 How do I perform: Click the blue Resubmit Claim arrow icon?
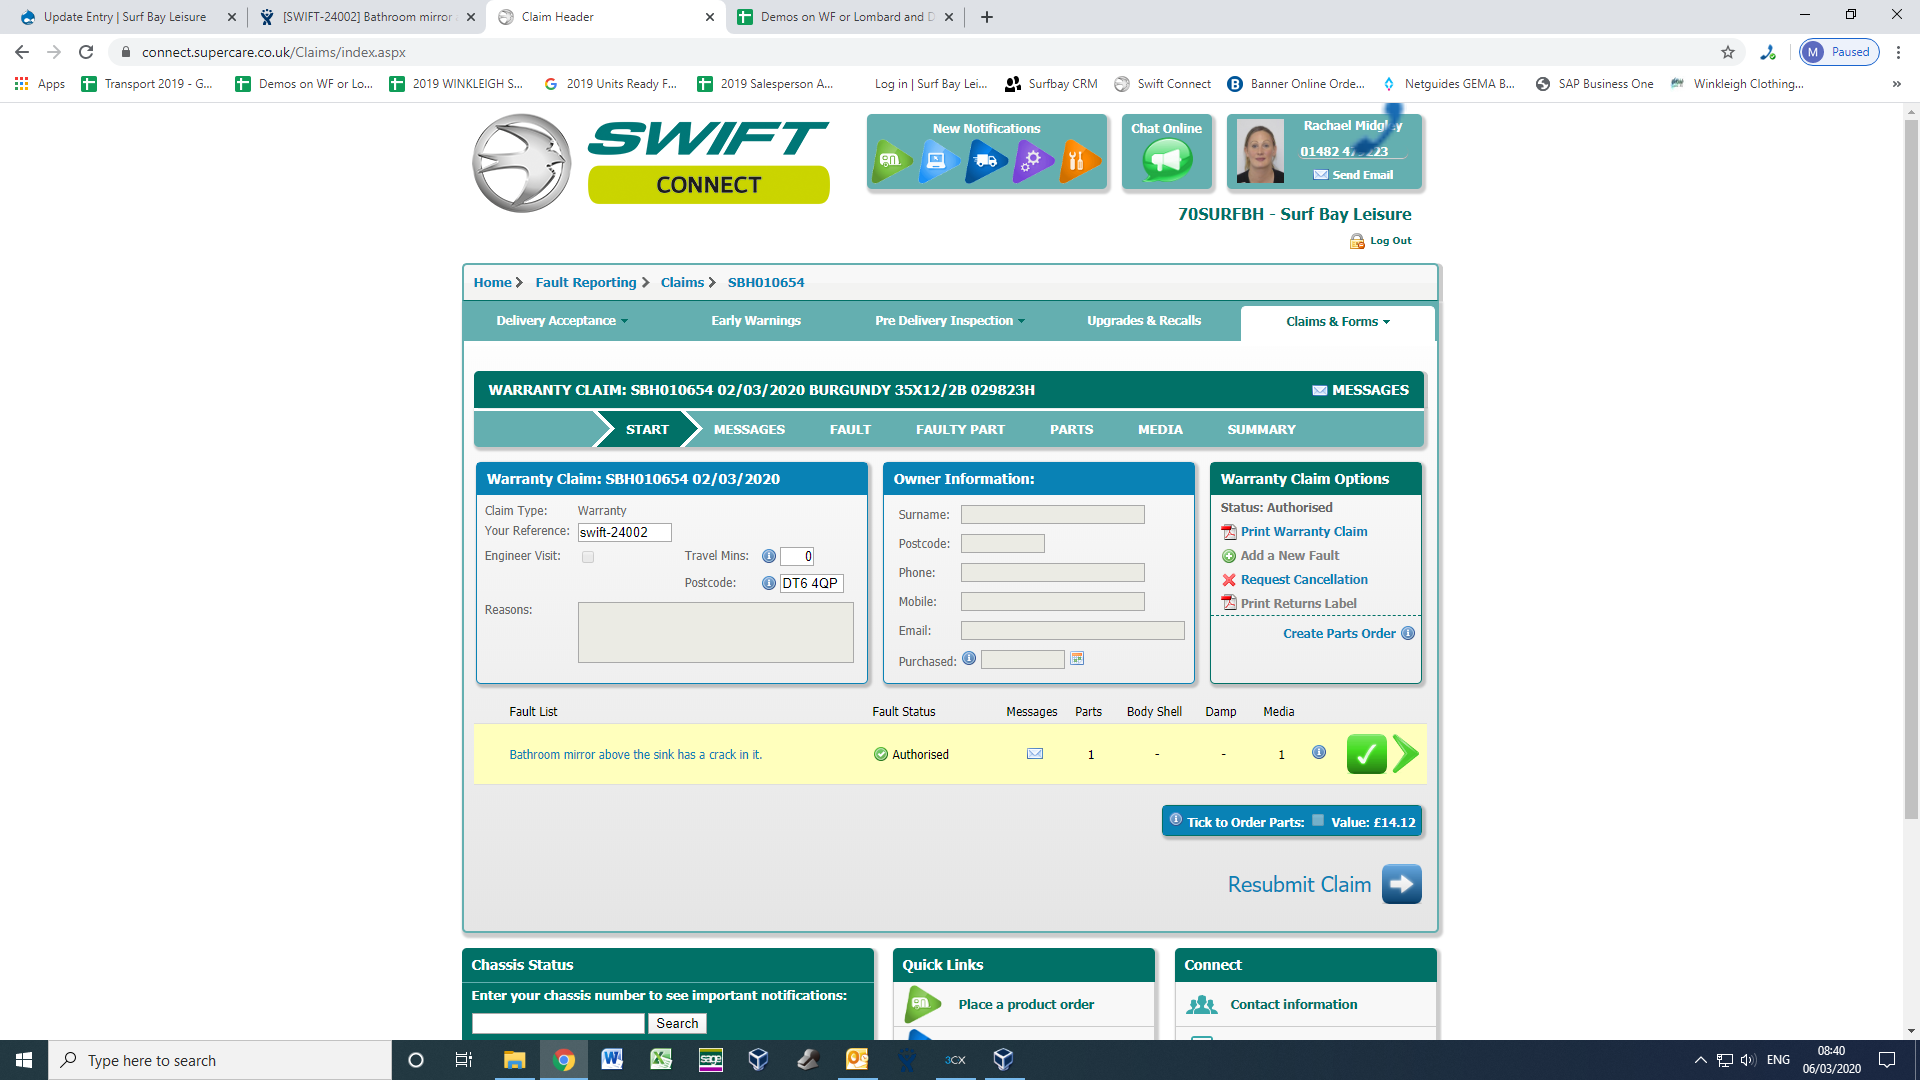click(1401, 884)
